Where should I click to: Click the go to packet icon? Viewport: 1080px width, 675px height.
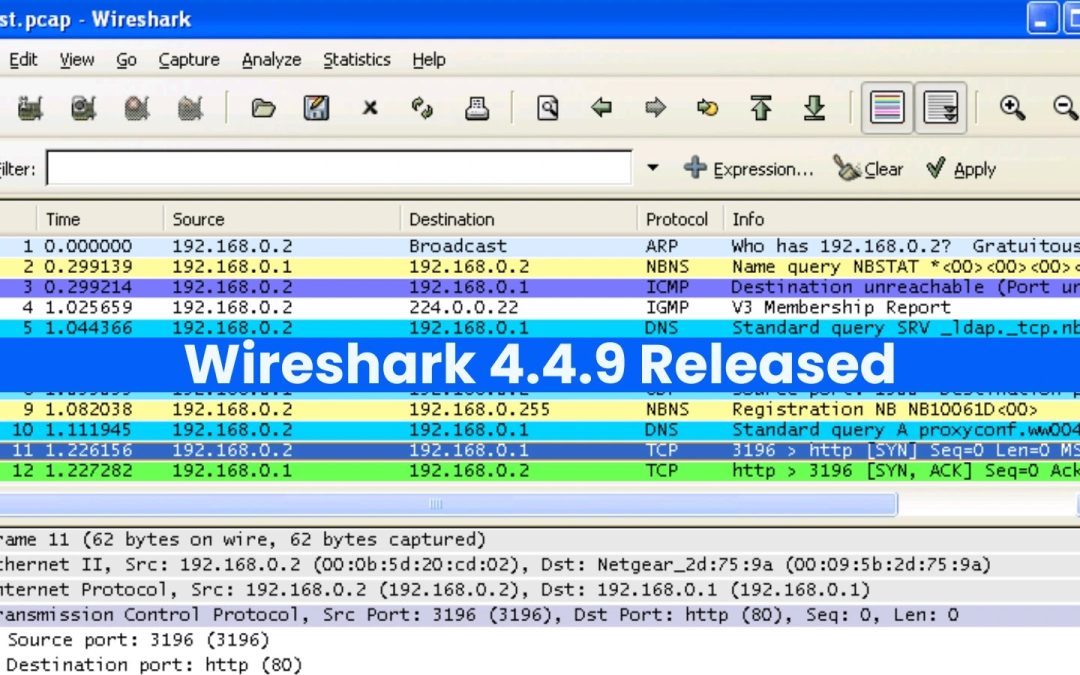tap(707, 107)
